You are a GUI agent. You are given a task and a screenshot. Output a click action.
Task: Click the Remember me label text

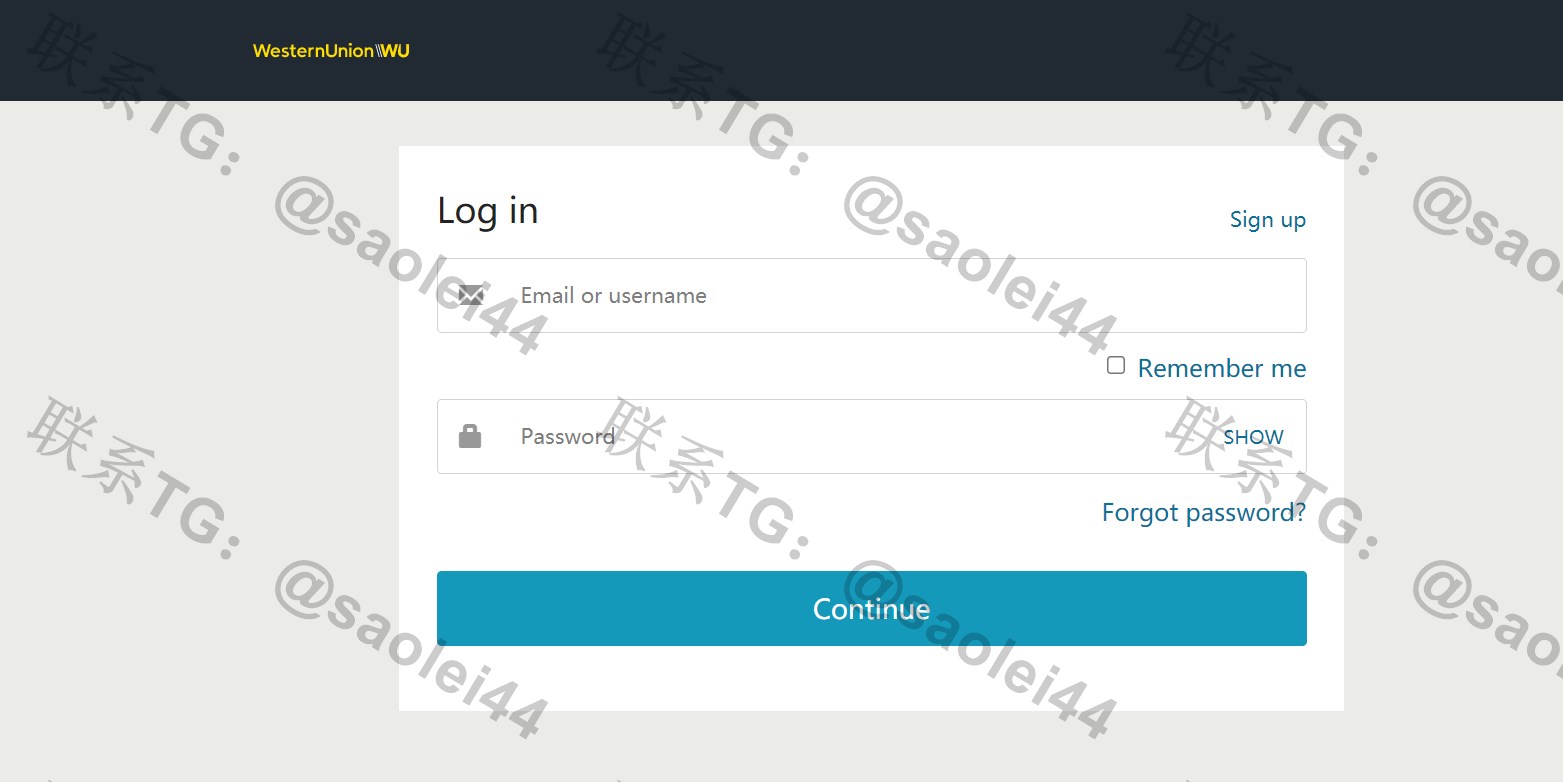pyautogui.click(x=1222, y=368)
